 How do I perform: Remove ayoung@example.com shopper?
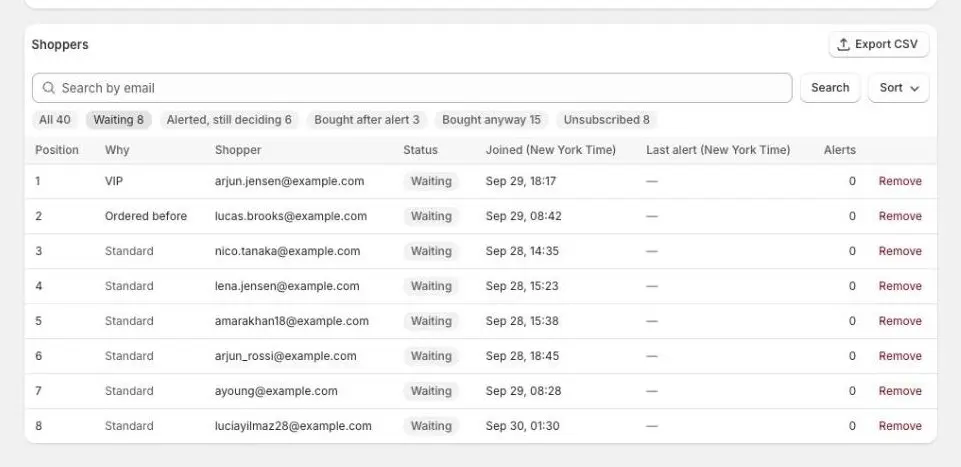(900, 390)
